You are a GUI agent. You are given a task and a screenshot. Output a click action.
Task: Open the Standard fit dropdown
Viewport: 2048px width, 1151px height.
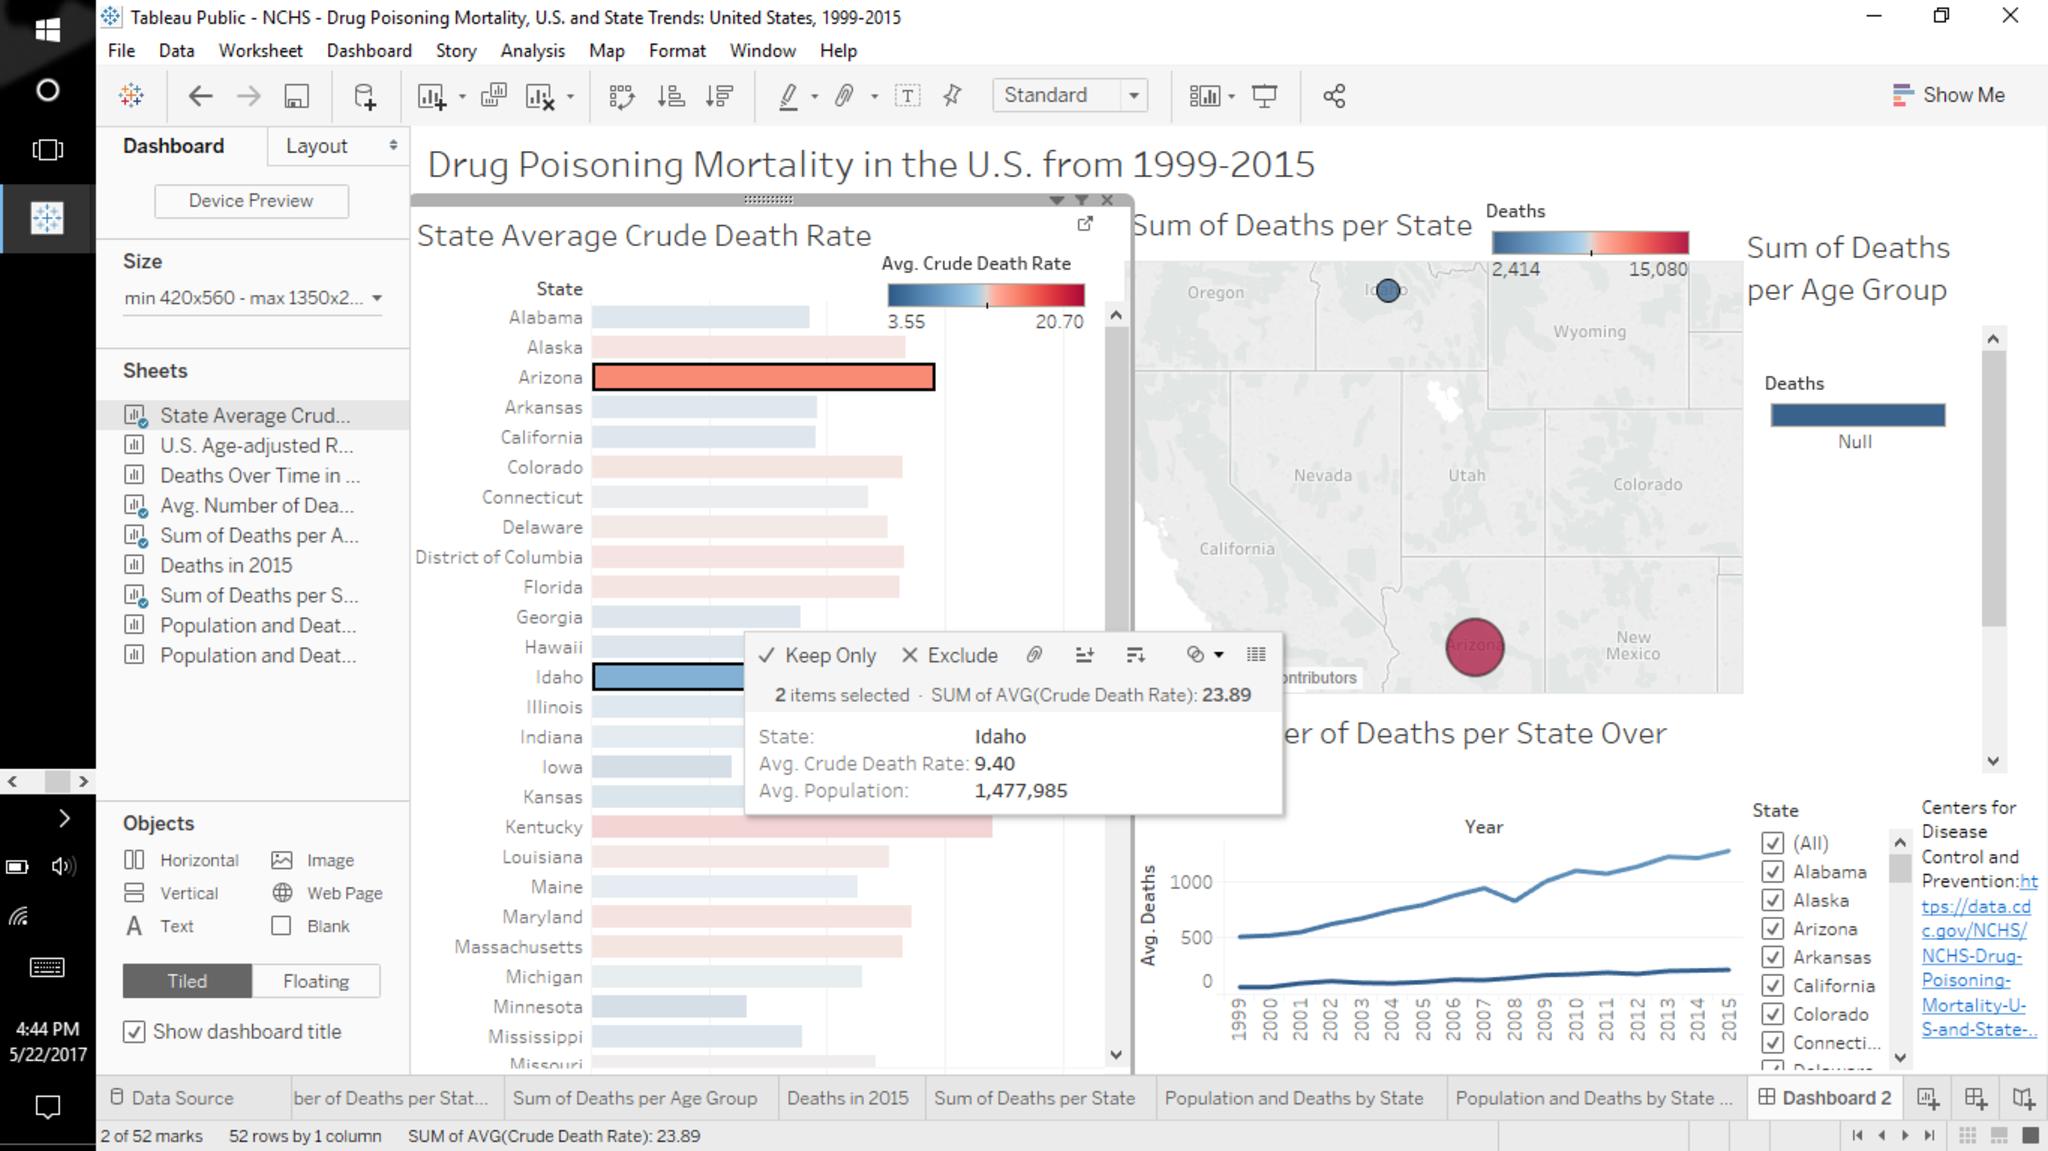(1133, 96)
